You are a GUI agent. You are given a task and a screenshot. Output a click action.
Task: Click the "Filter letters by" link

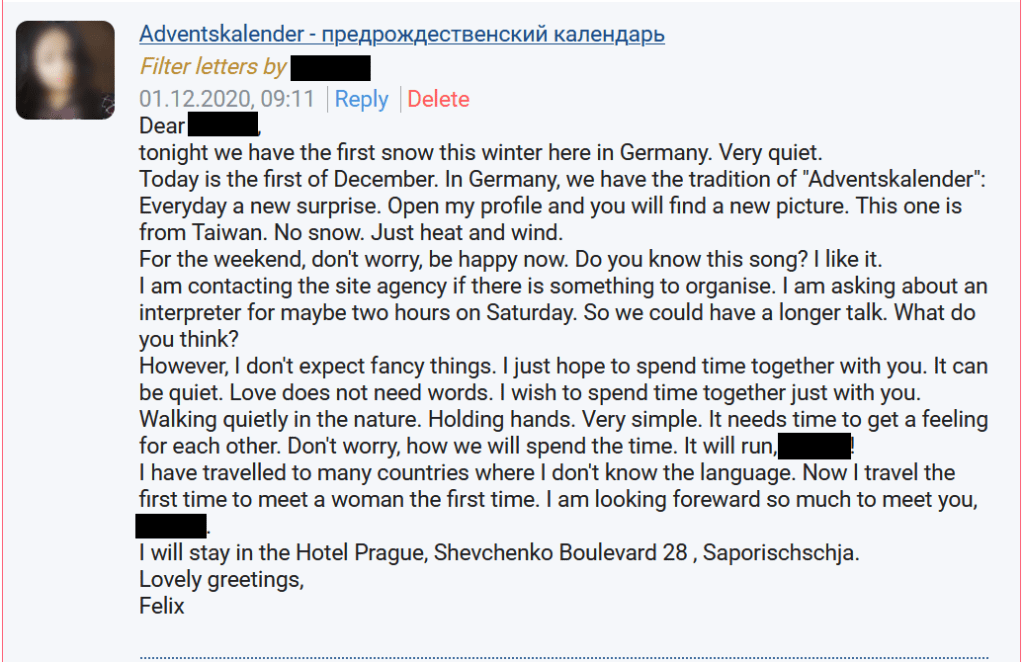213,67
